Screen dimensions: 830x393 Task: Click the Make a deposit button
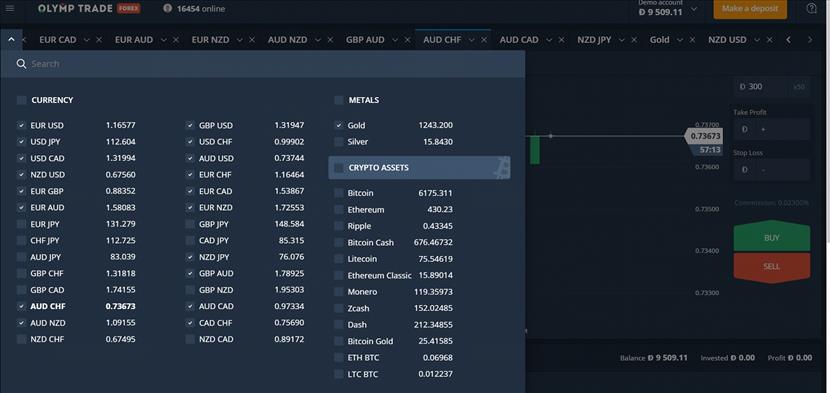pyautogui.click(x=750, y=8)
